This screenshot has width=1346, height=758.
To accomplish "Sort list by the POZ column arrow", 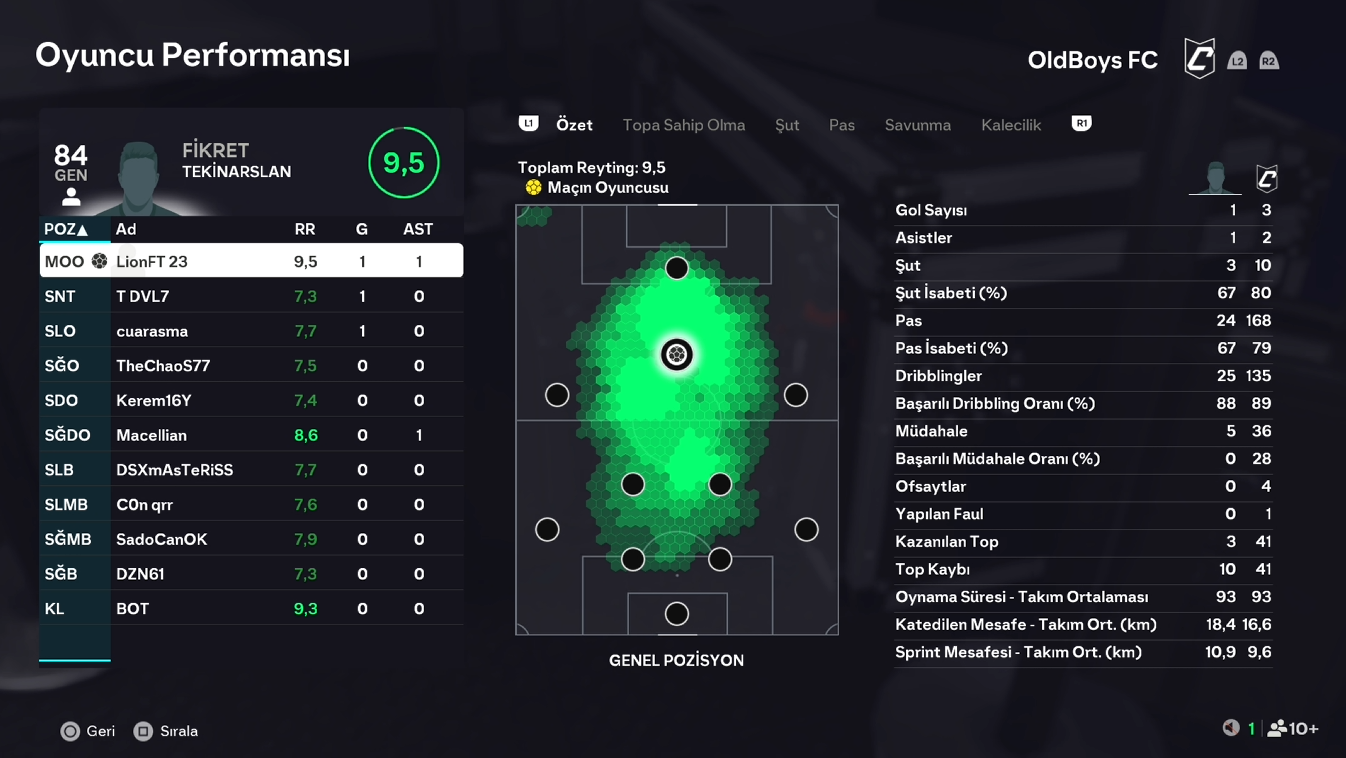I will point(83,230).
